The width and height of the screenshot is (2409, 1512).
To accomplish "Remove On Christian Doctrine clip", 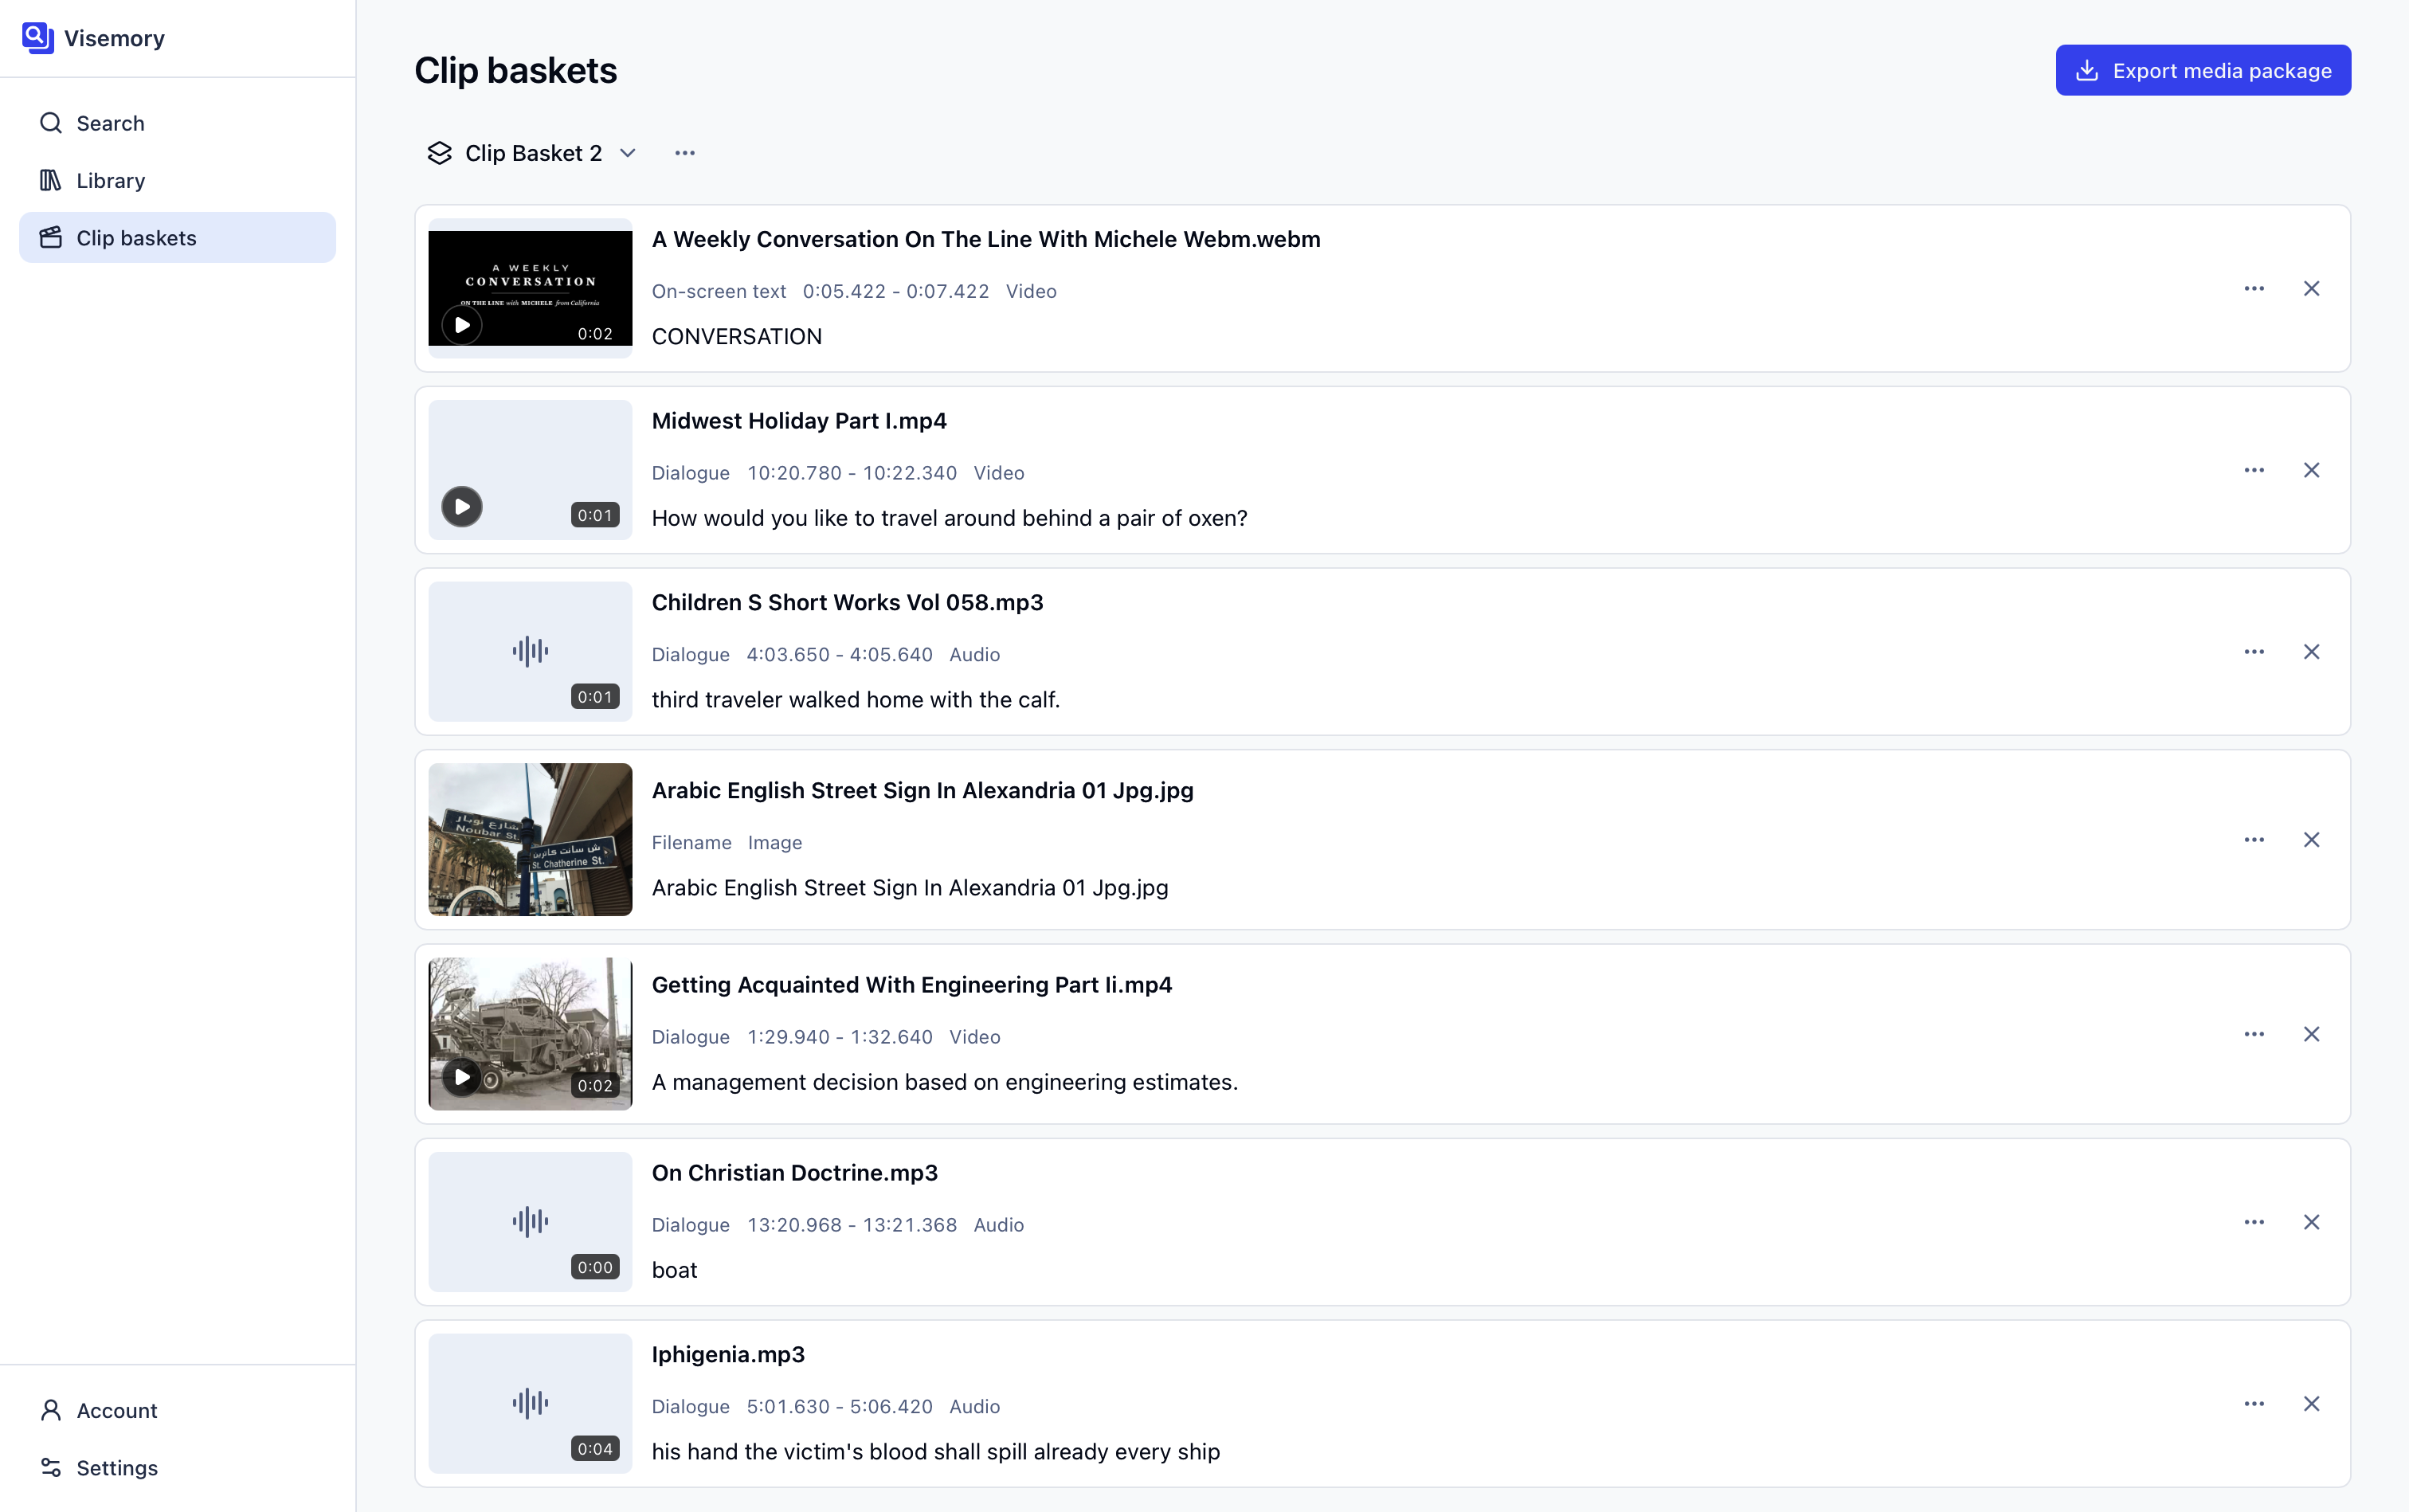I will [2311, 1222].
